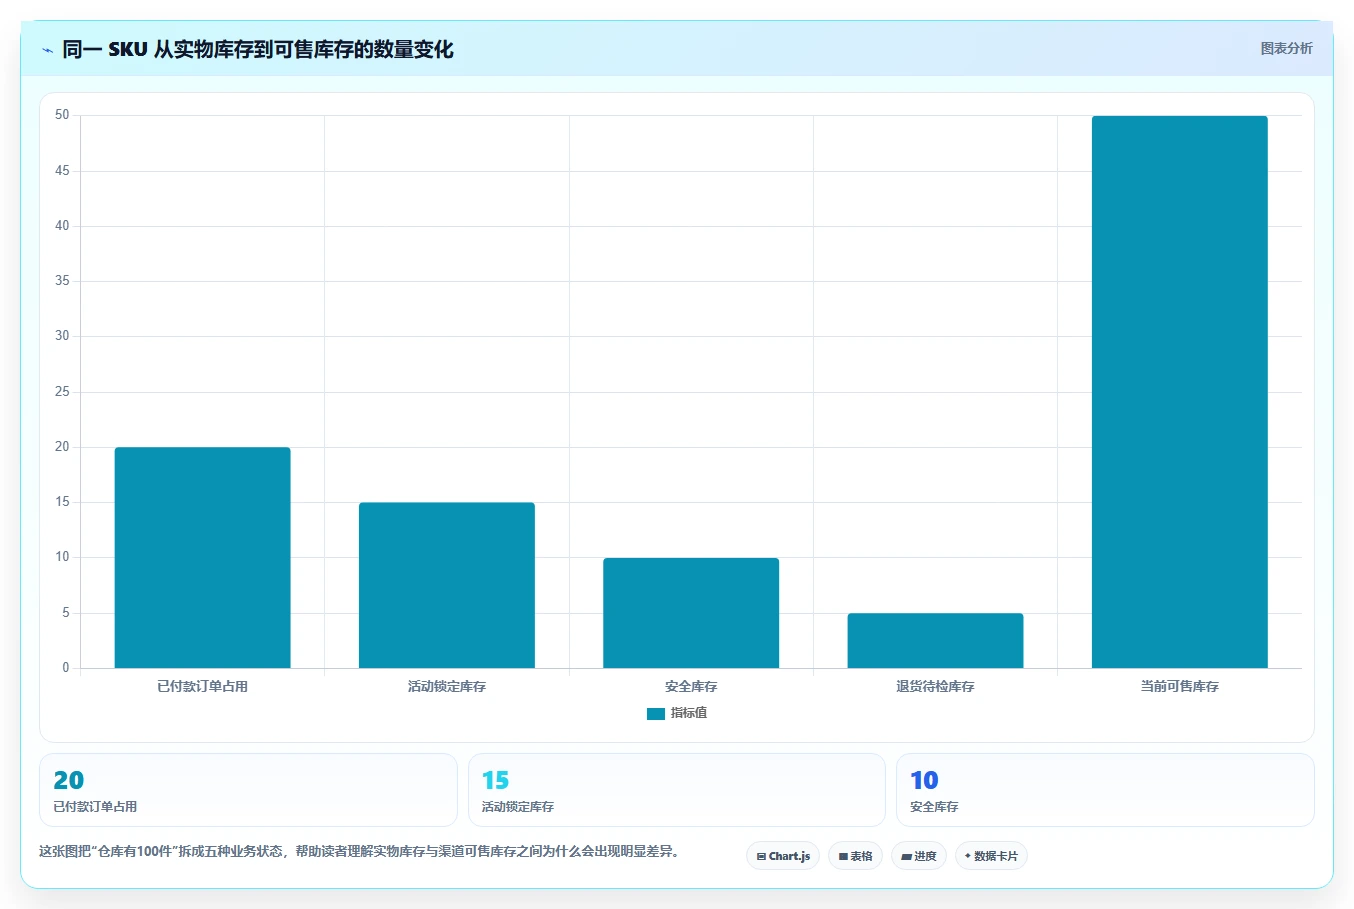The image size is (1354, 909).
Task: Open the data card showing 20 已付款订单占用
Action: pos(248,790)
